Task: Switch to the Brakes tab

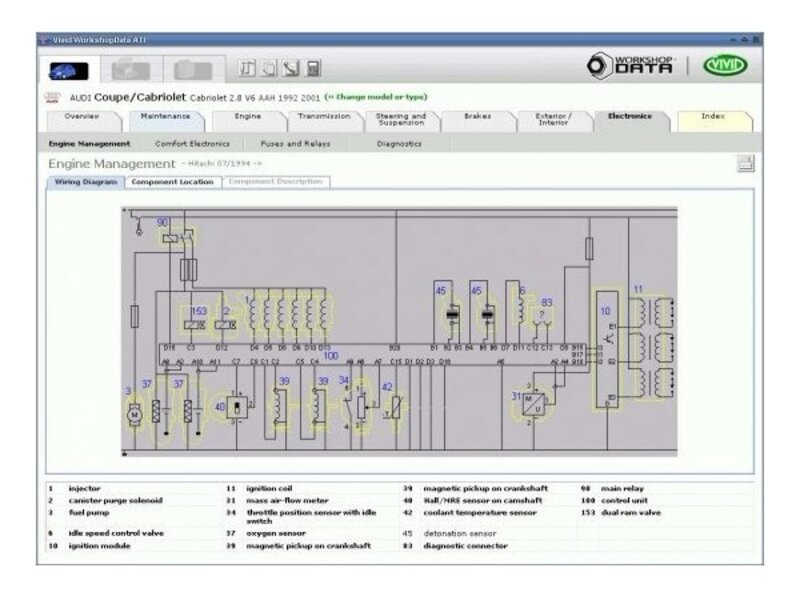Action: [x=477, y=117]
